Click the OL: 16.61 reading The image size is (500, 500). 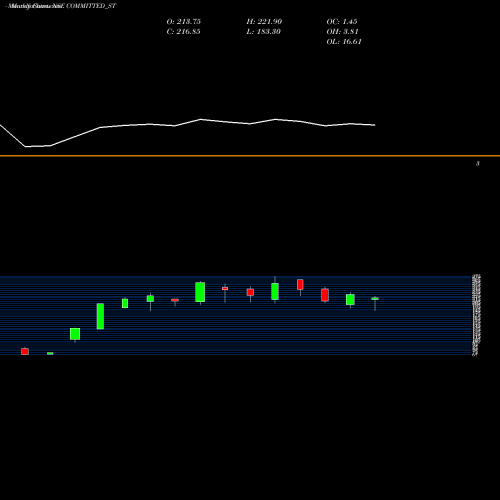coord(344,42)
